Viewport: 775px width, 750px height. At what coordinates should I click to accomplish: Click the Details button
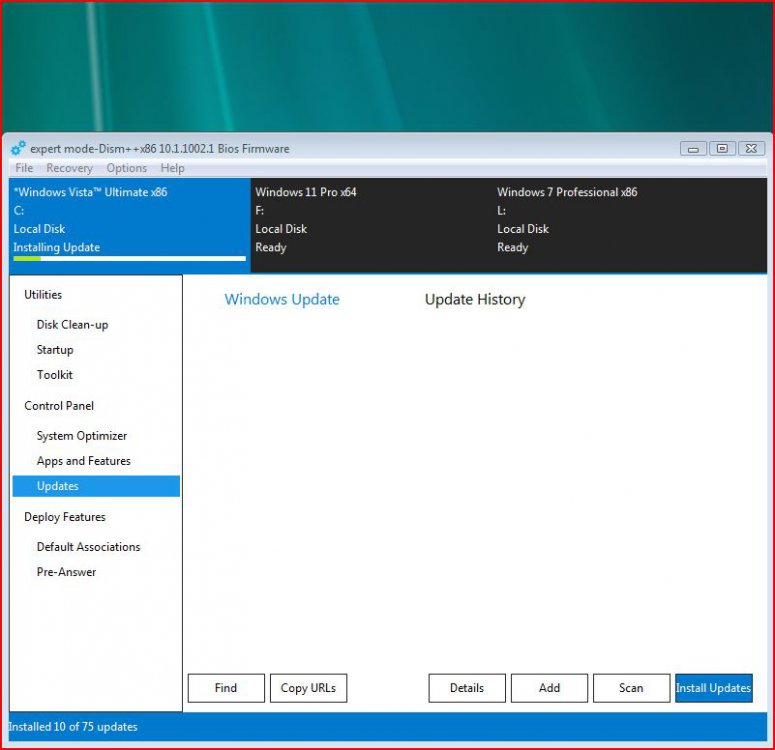pyautogui.click(x=467, y=688)
